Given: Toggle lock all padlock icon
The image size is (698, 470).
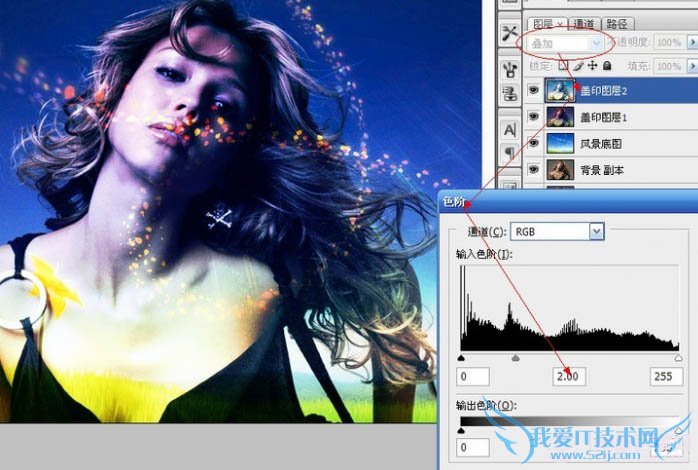Looking at the screenshot, I should 607,66.
